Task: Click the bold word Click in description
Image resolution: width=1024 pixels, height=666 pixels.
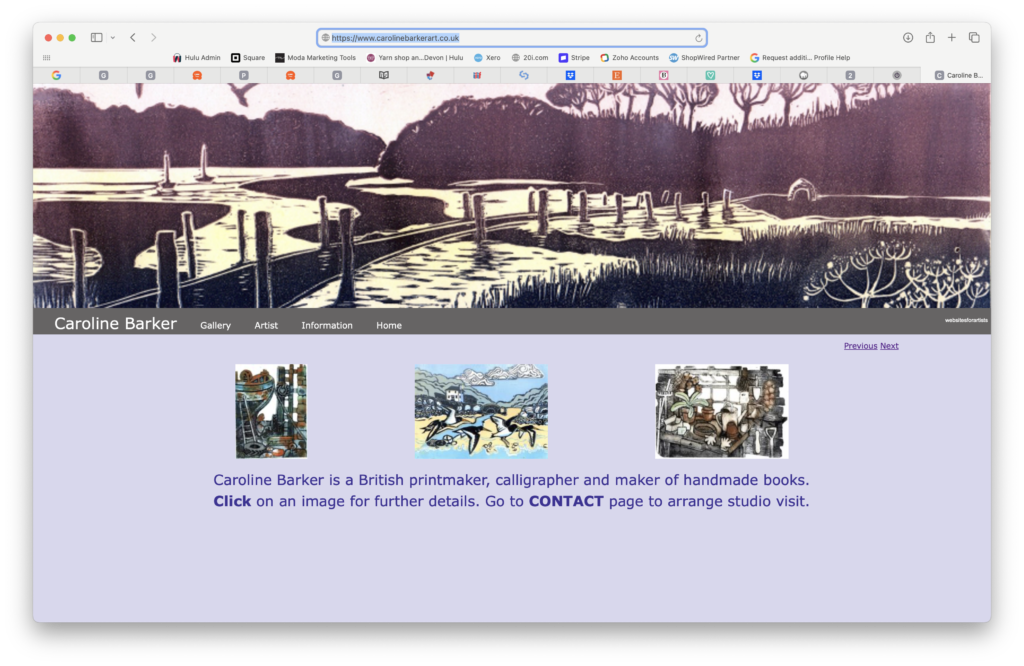Action: click(232, 501)
